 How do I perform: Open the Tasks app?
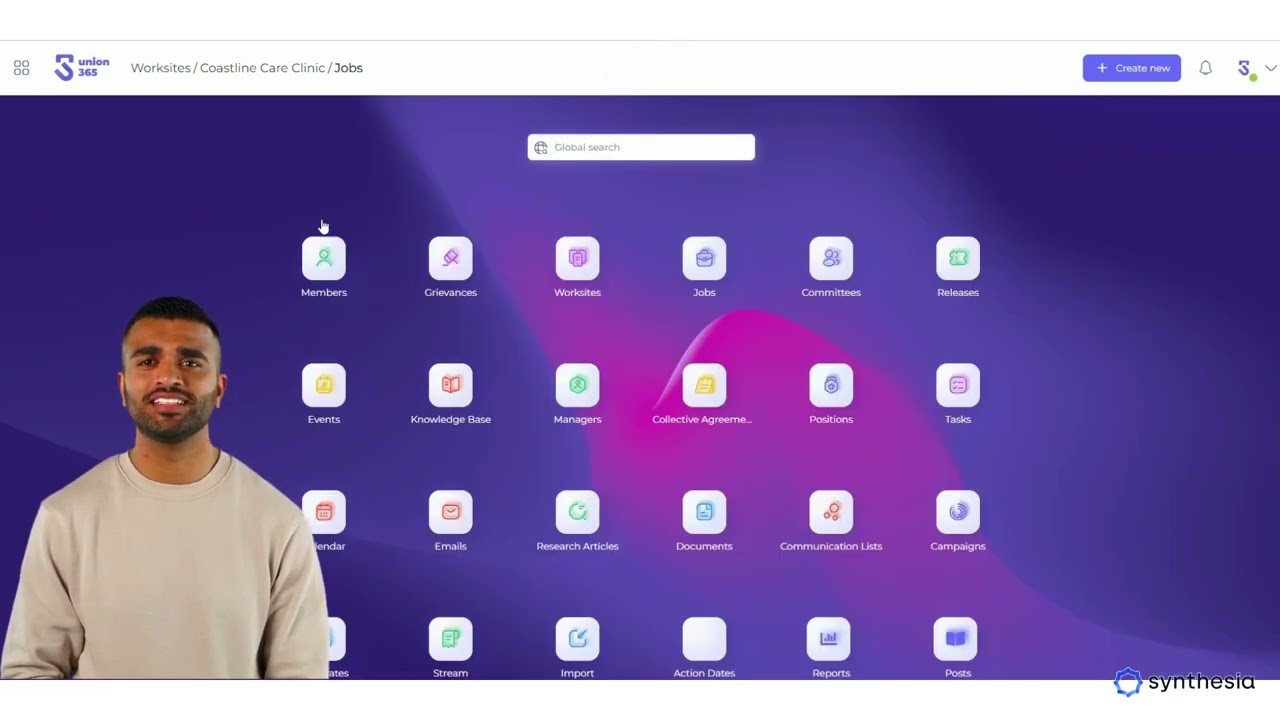(958, 386)
